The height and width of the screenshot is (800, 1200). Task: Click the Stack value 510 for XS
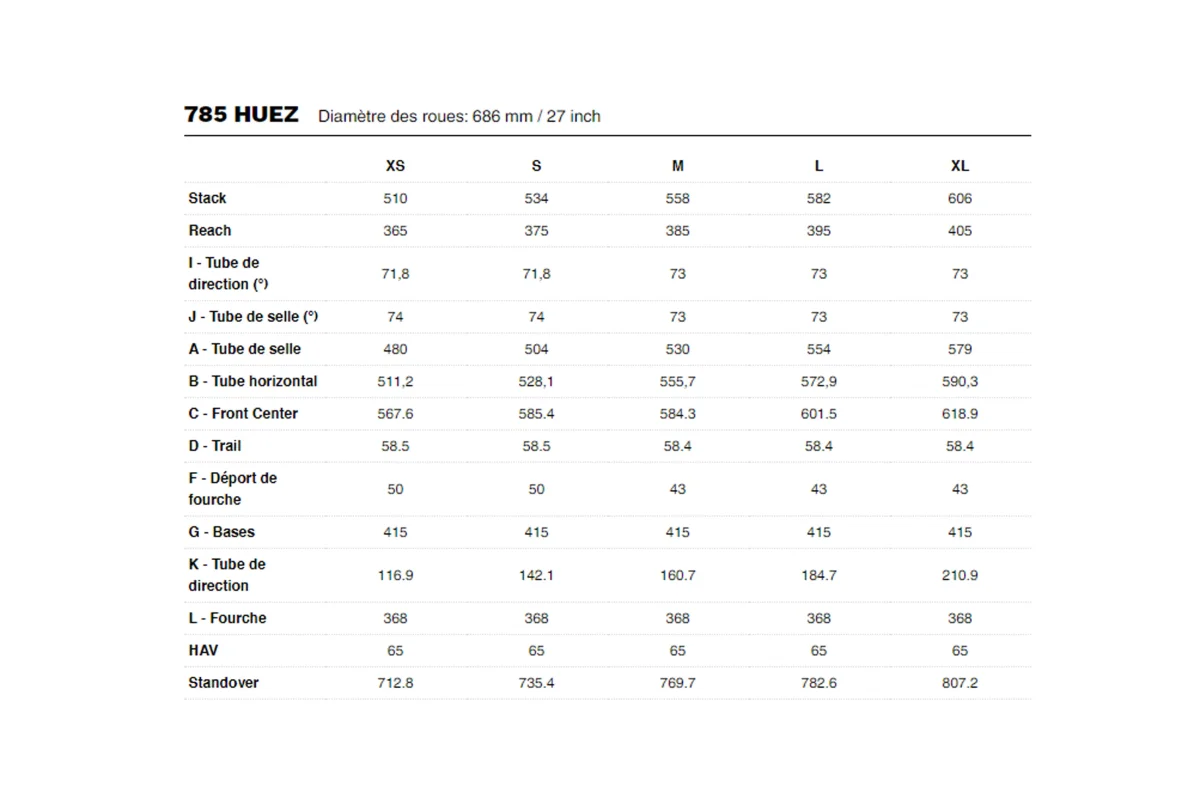pos(395,198)
